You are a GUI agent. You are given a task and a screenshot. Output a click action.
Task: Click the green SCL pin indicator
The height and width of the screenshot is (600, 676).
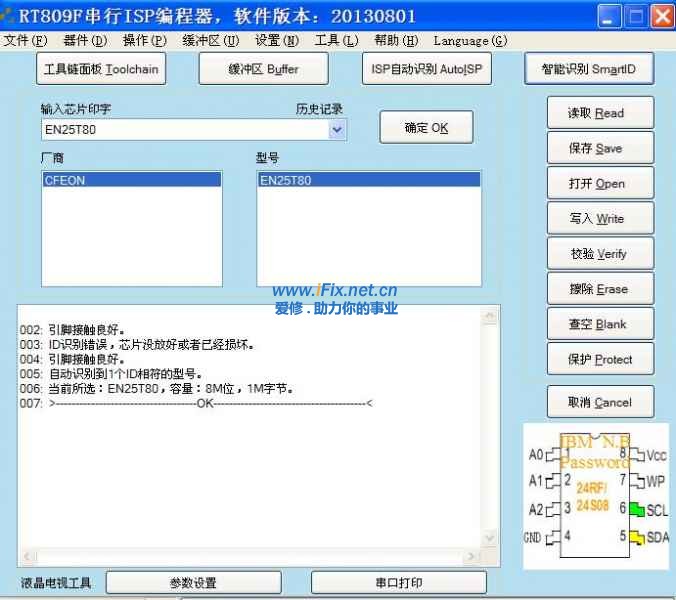[x=637, y=509]
